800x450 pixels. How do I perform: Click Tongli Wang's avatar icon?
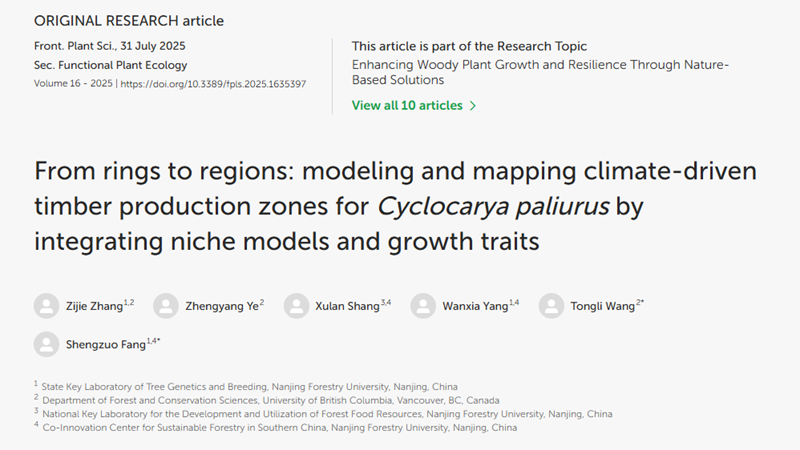[551, 305]
